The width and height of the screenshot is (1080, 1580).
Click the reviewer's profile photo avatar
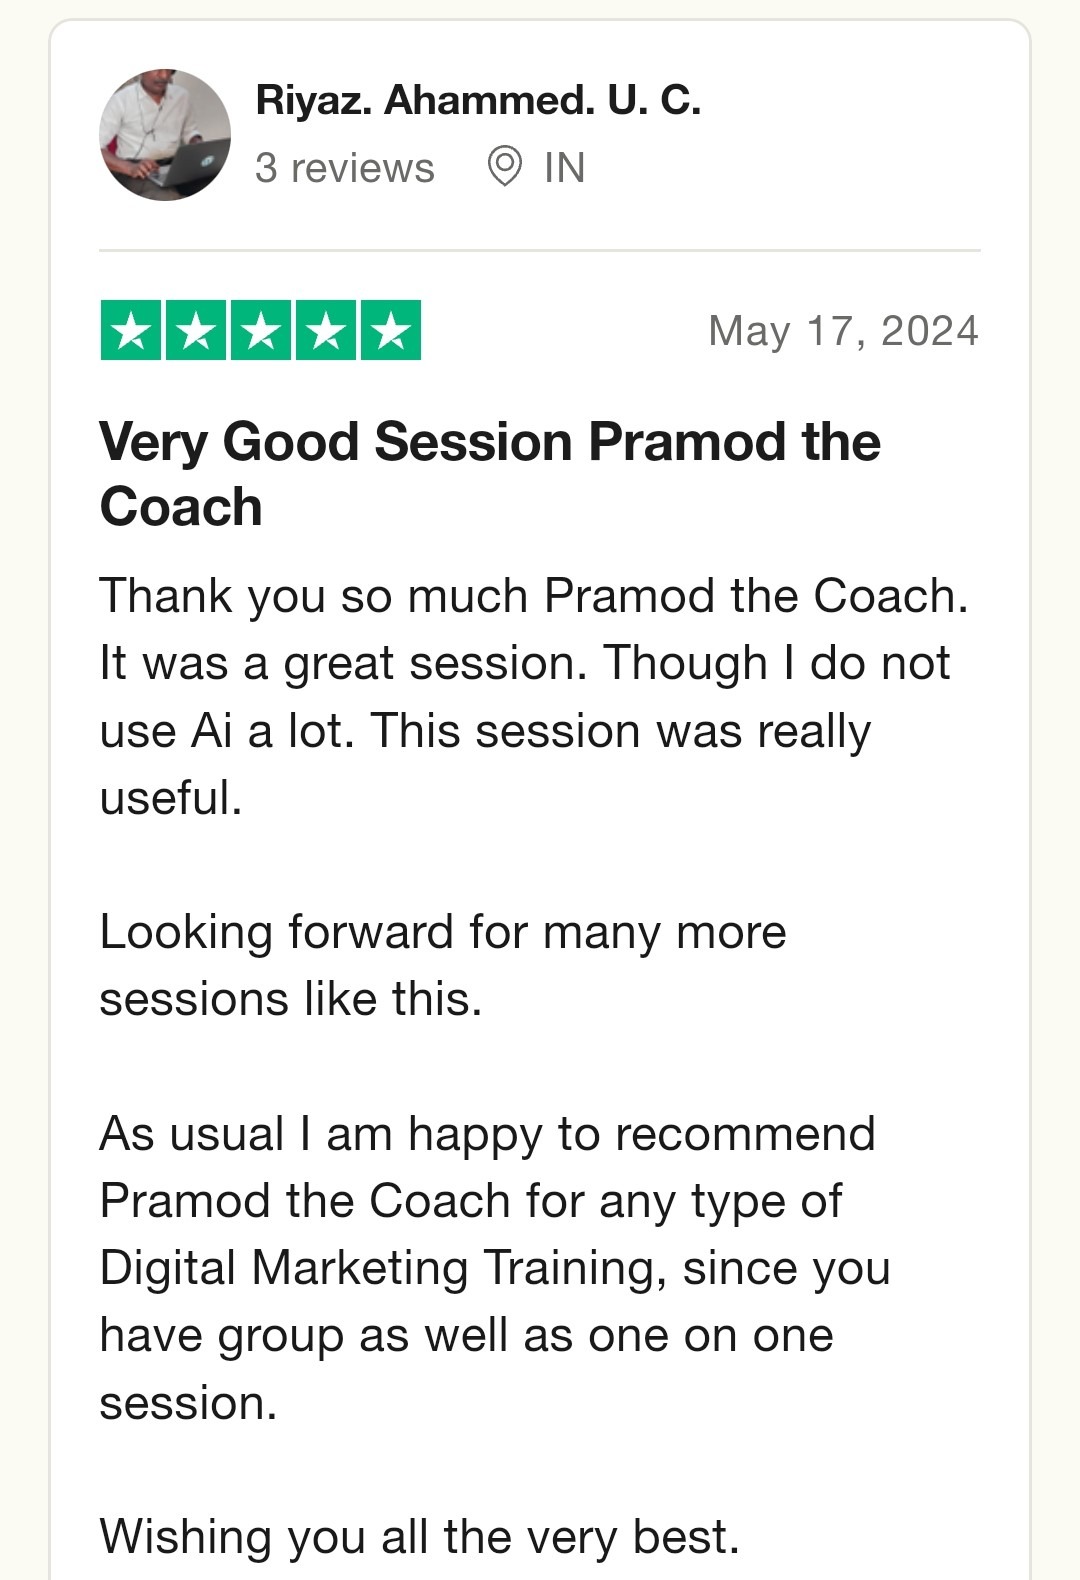pyautogui.click(x=165, y=135)
